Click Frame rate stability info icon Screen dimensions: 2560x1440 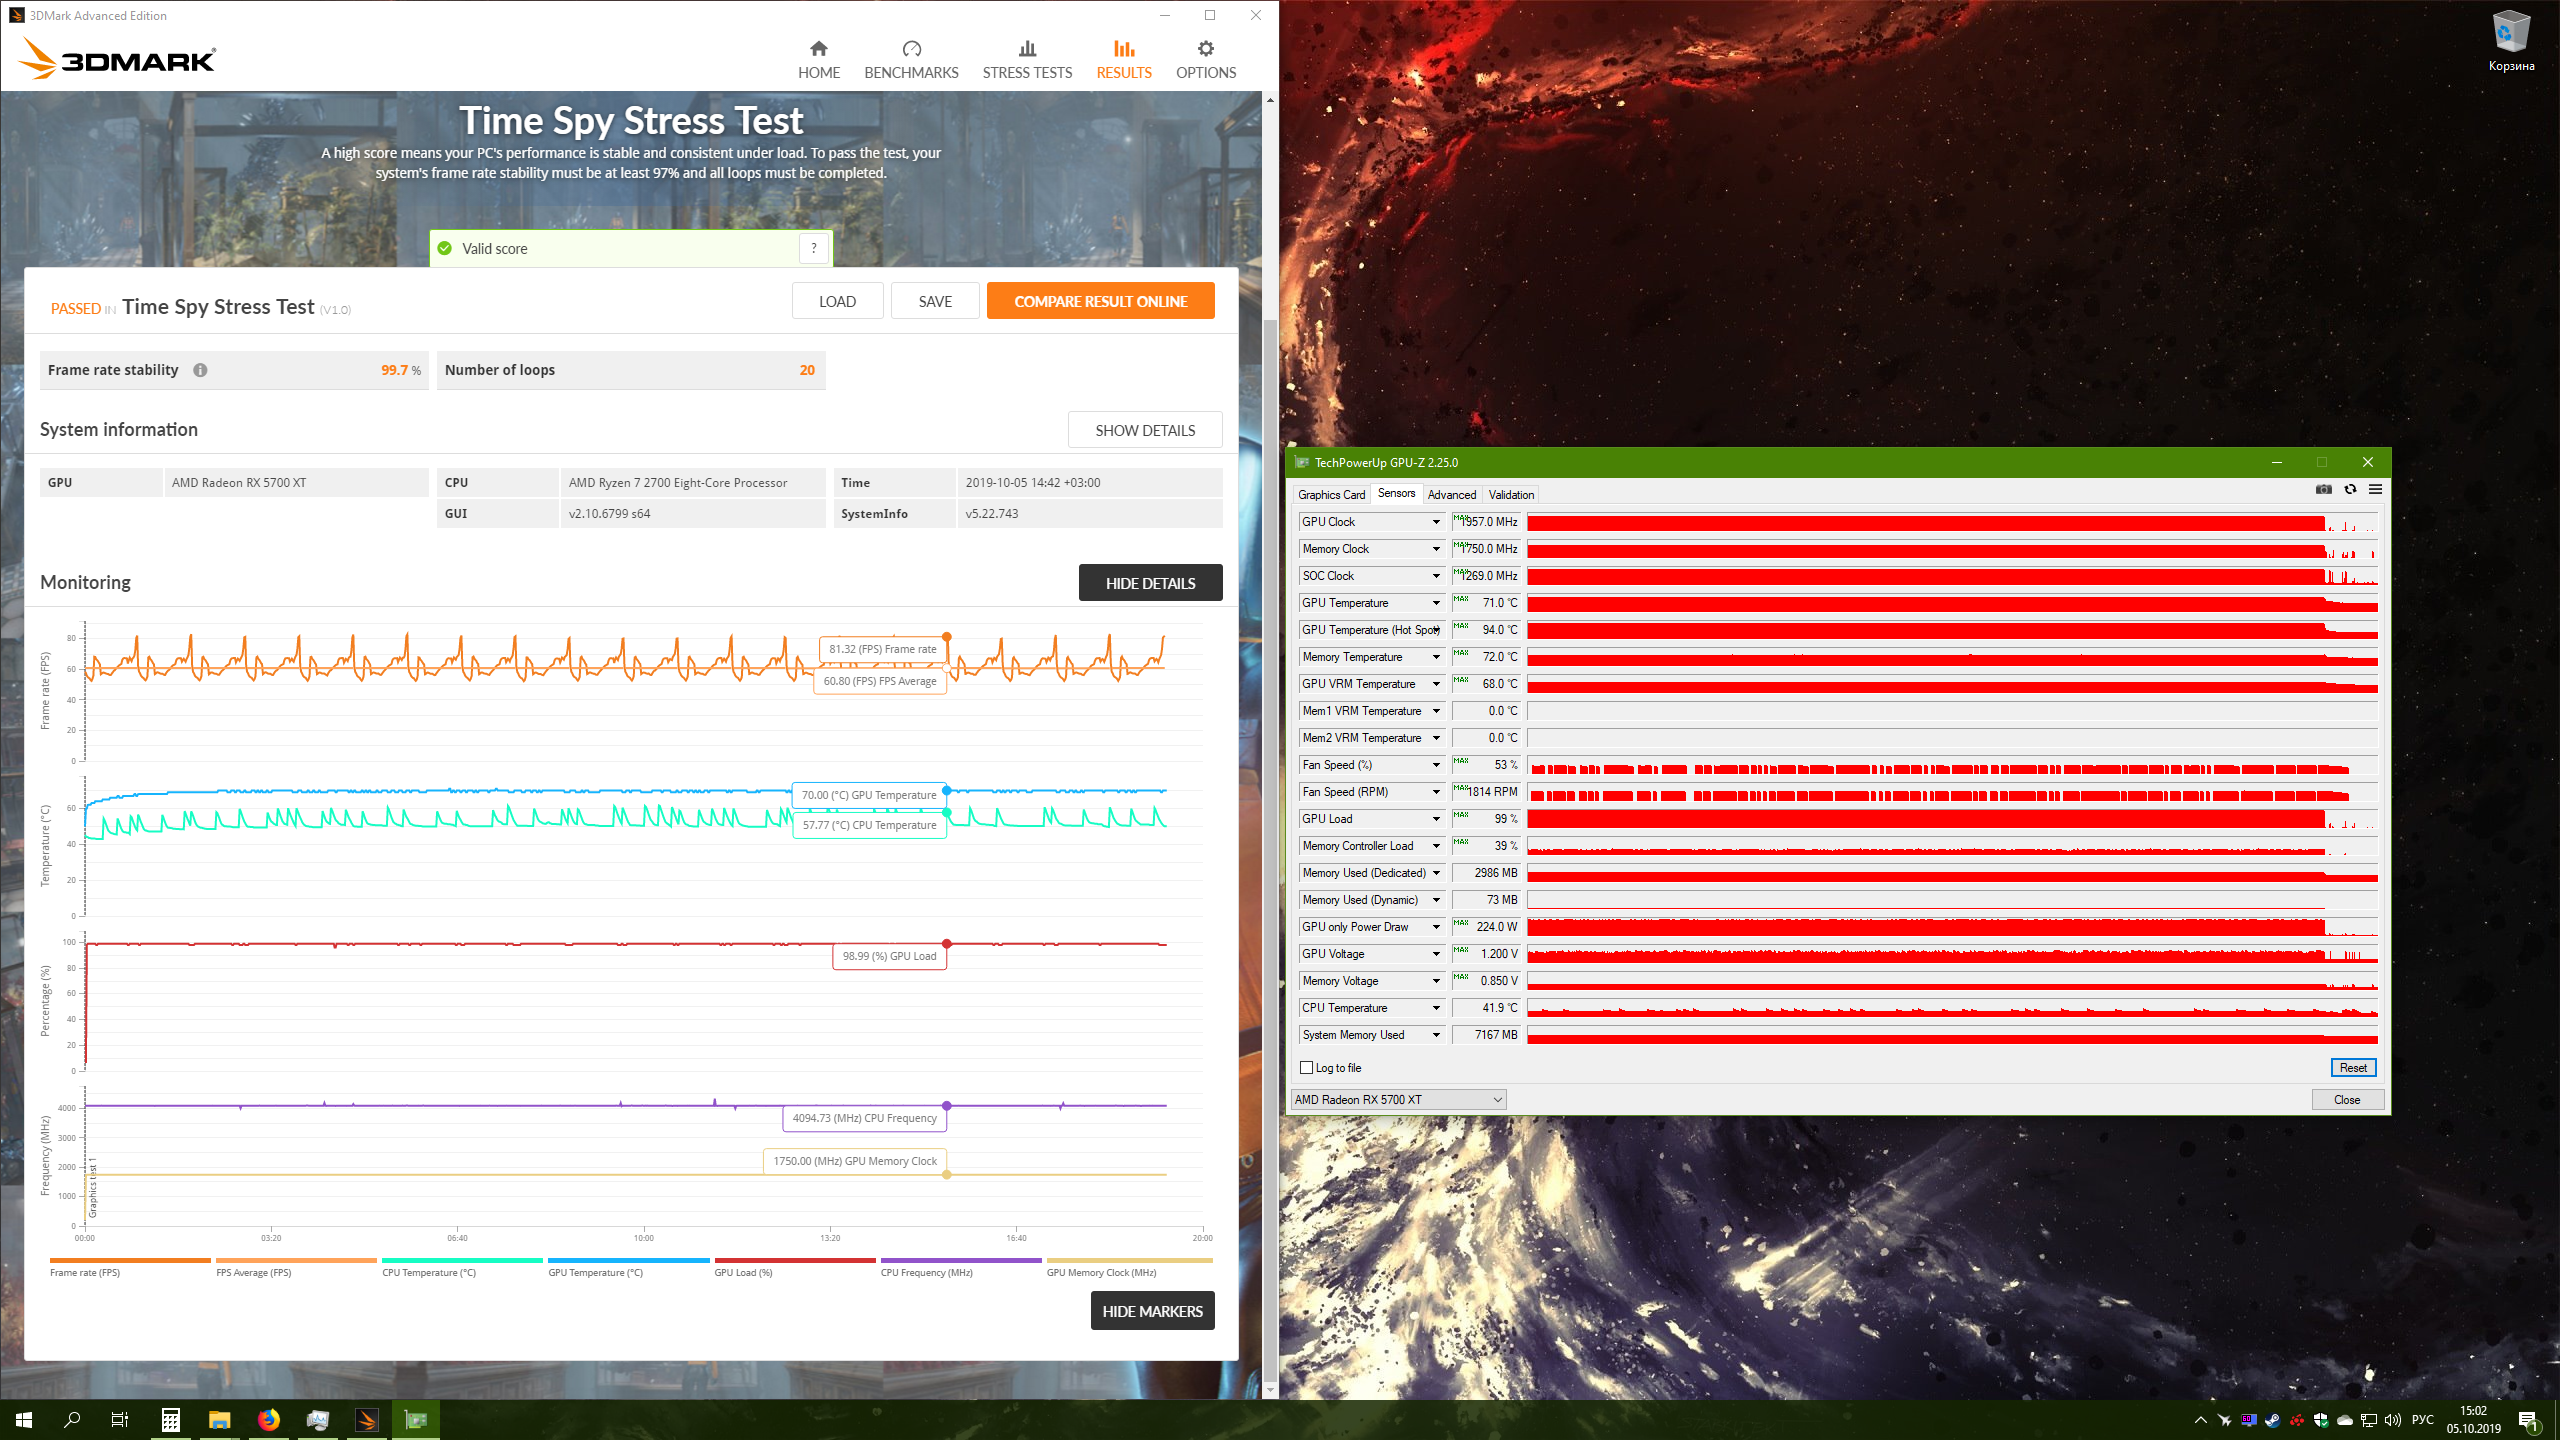click(200, 370)
